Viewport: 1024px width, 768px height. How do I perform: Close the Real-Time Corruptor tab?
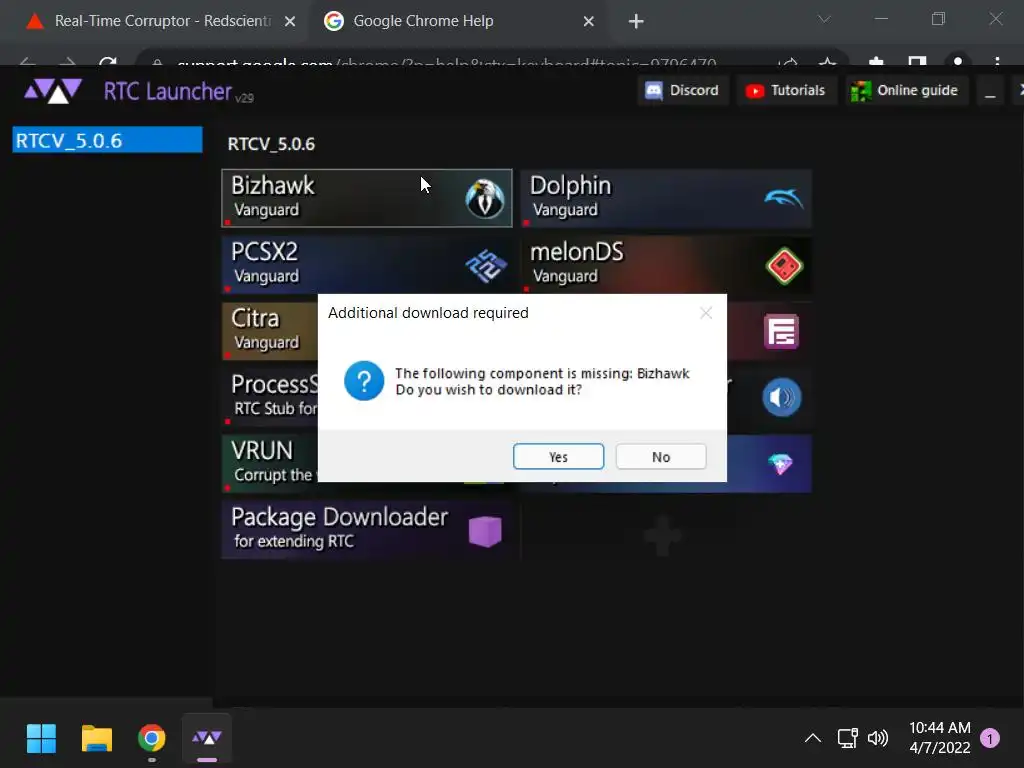pos(290,22)
